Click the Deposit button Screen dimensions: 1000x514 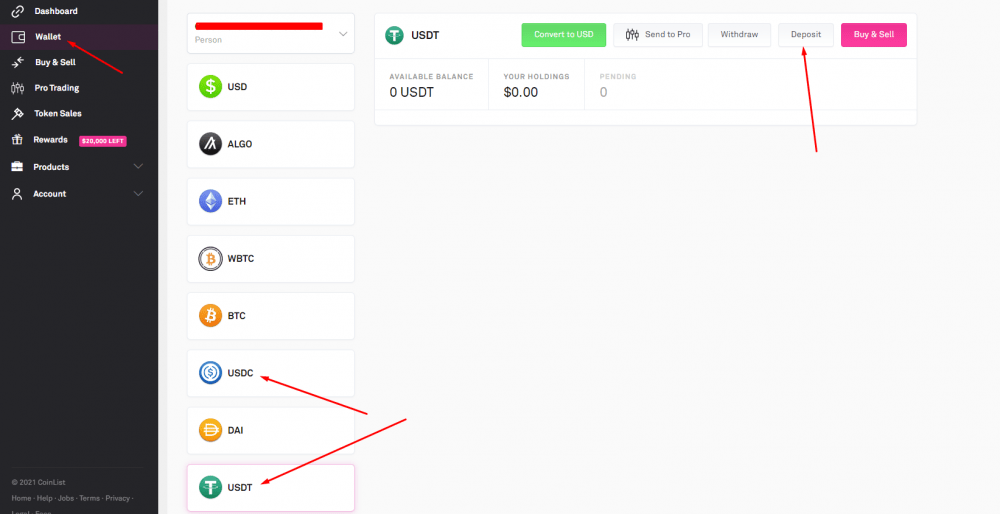(806, 34)
